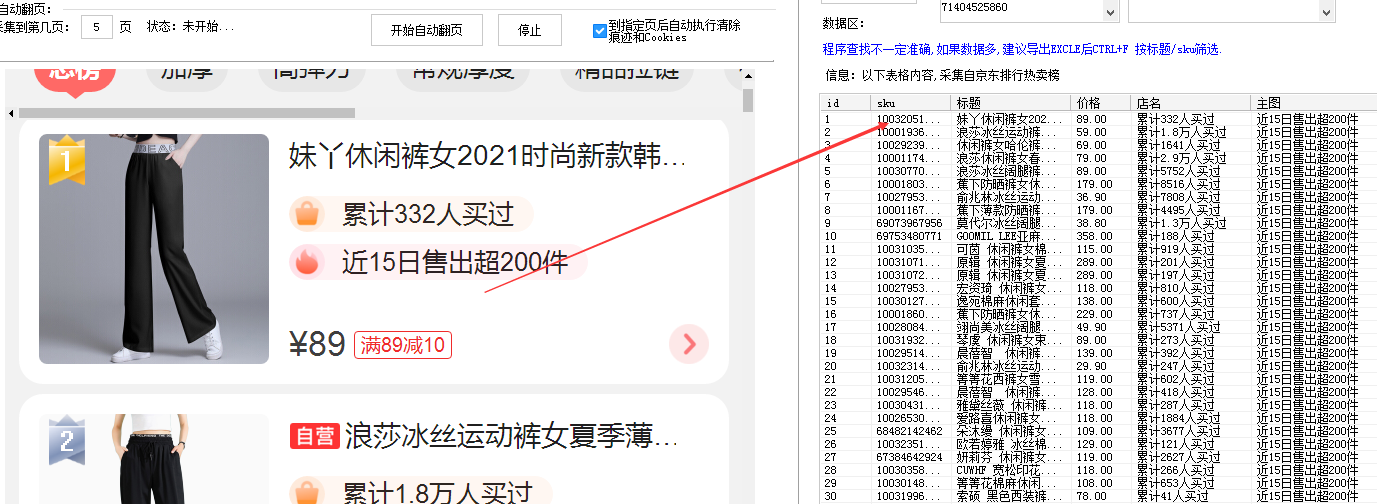The height and width of the screenshot is (504, 1377).
Task: Toggle the auto-clear traces and Cookies checkbox
Action: click(x=599, y=30)
